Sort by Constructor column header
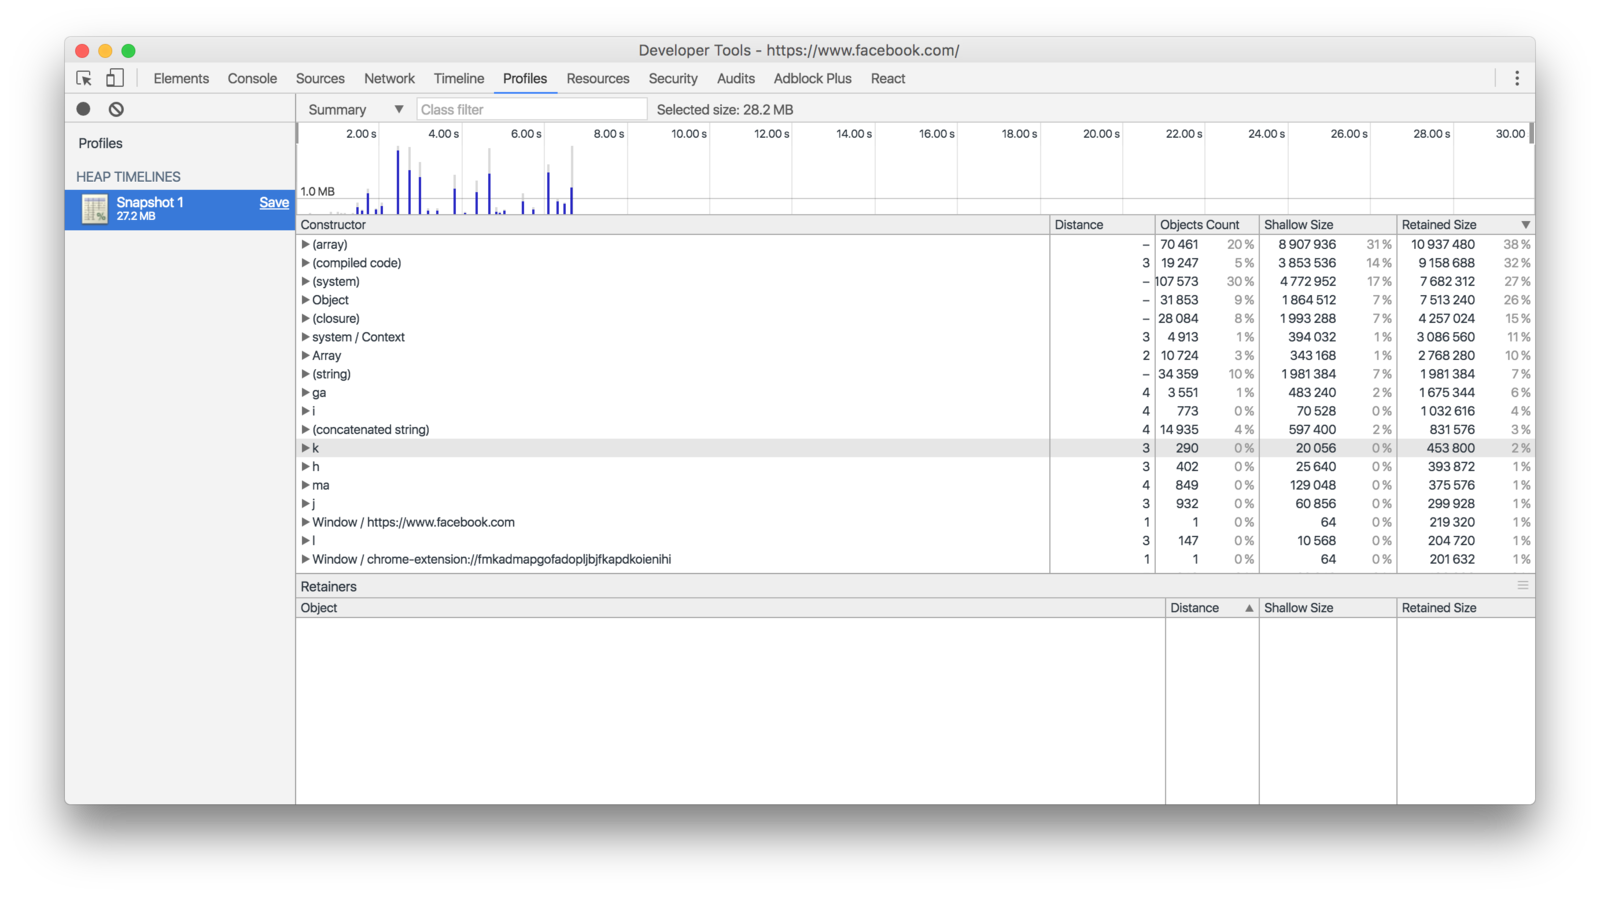This screenshot has width=1600, height=897. point(672,225)
